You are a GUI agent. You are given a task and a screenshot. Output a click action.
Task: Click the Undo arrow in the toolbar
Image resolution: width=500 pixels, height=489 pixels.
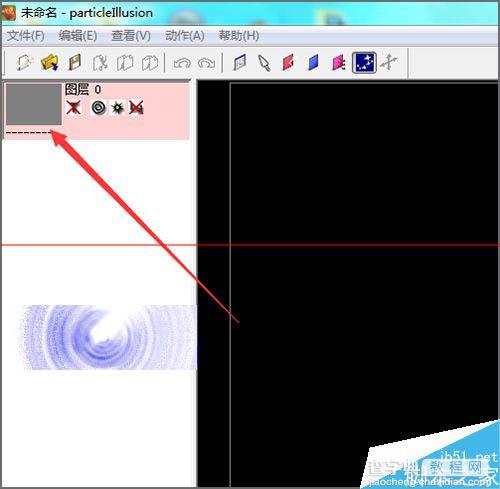[182, 63]
